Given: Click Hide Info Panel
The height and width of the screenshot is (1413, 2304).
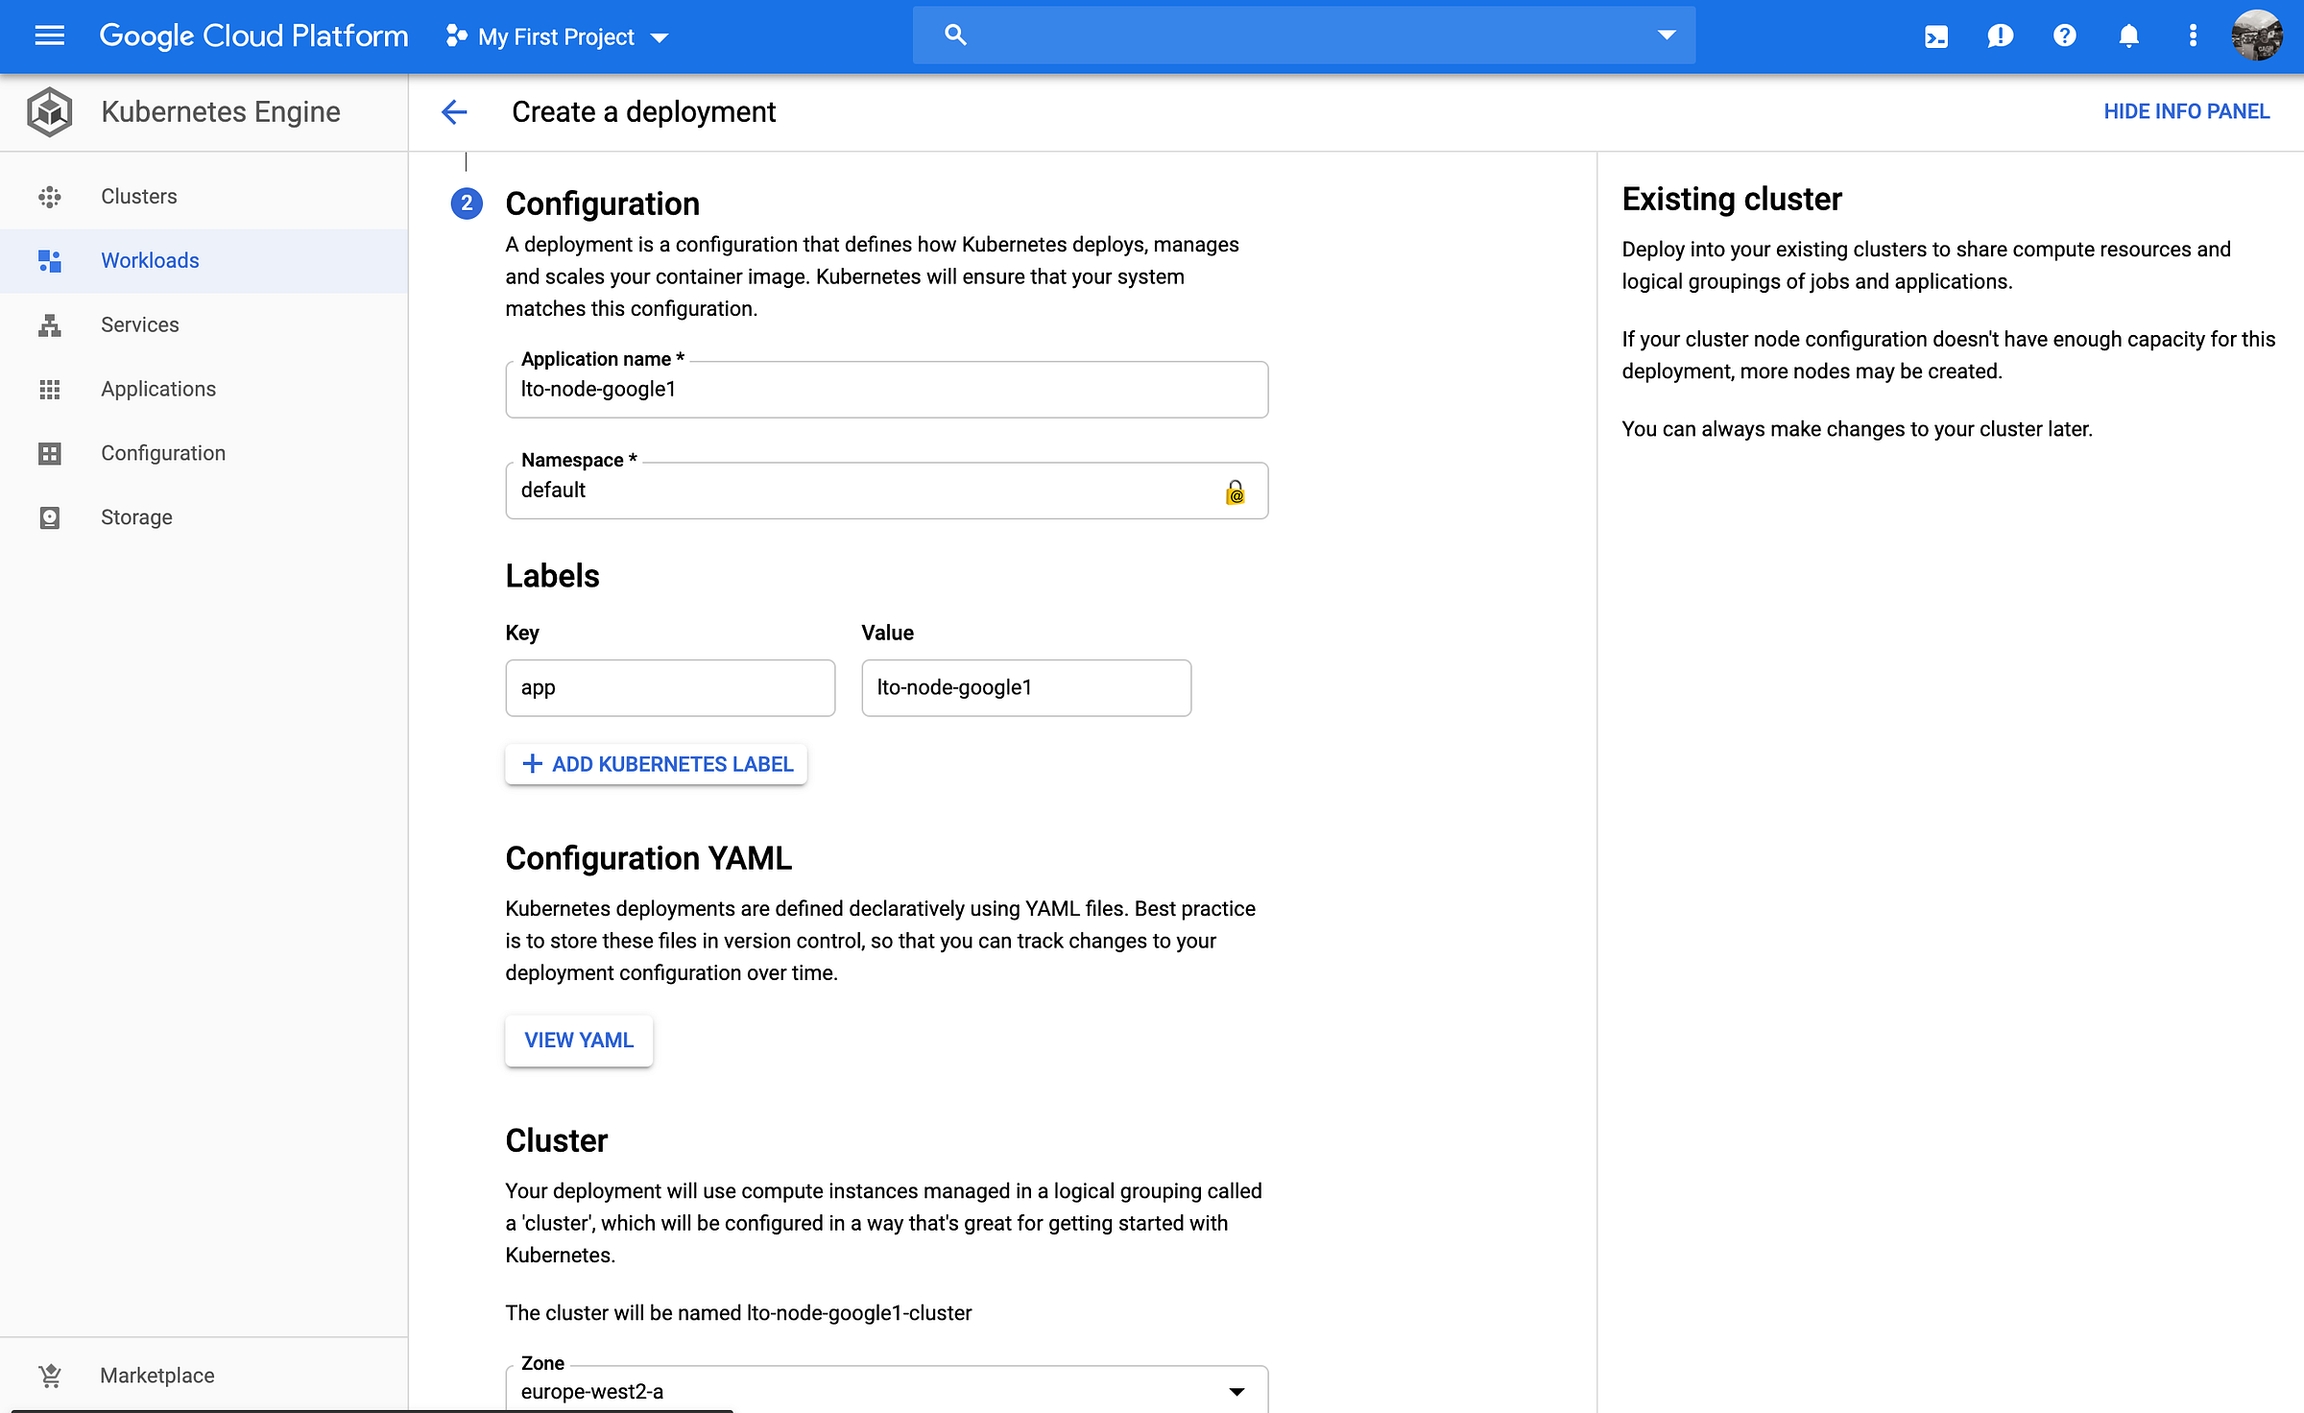Looking at the screenshot, I should [2186, 111].
